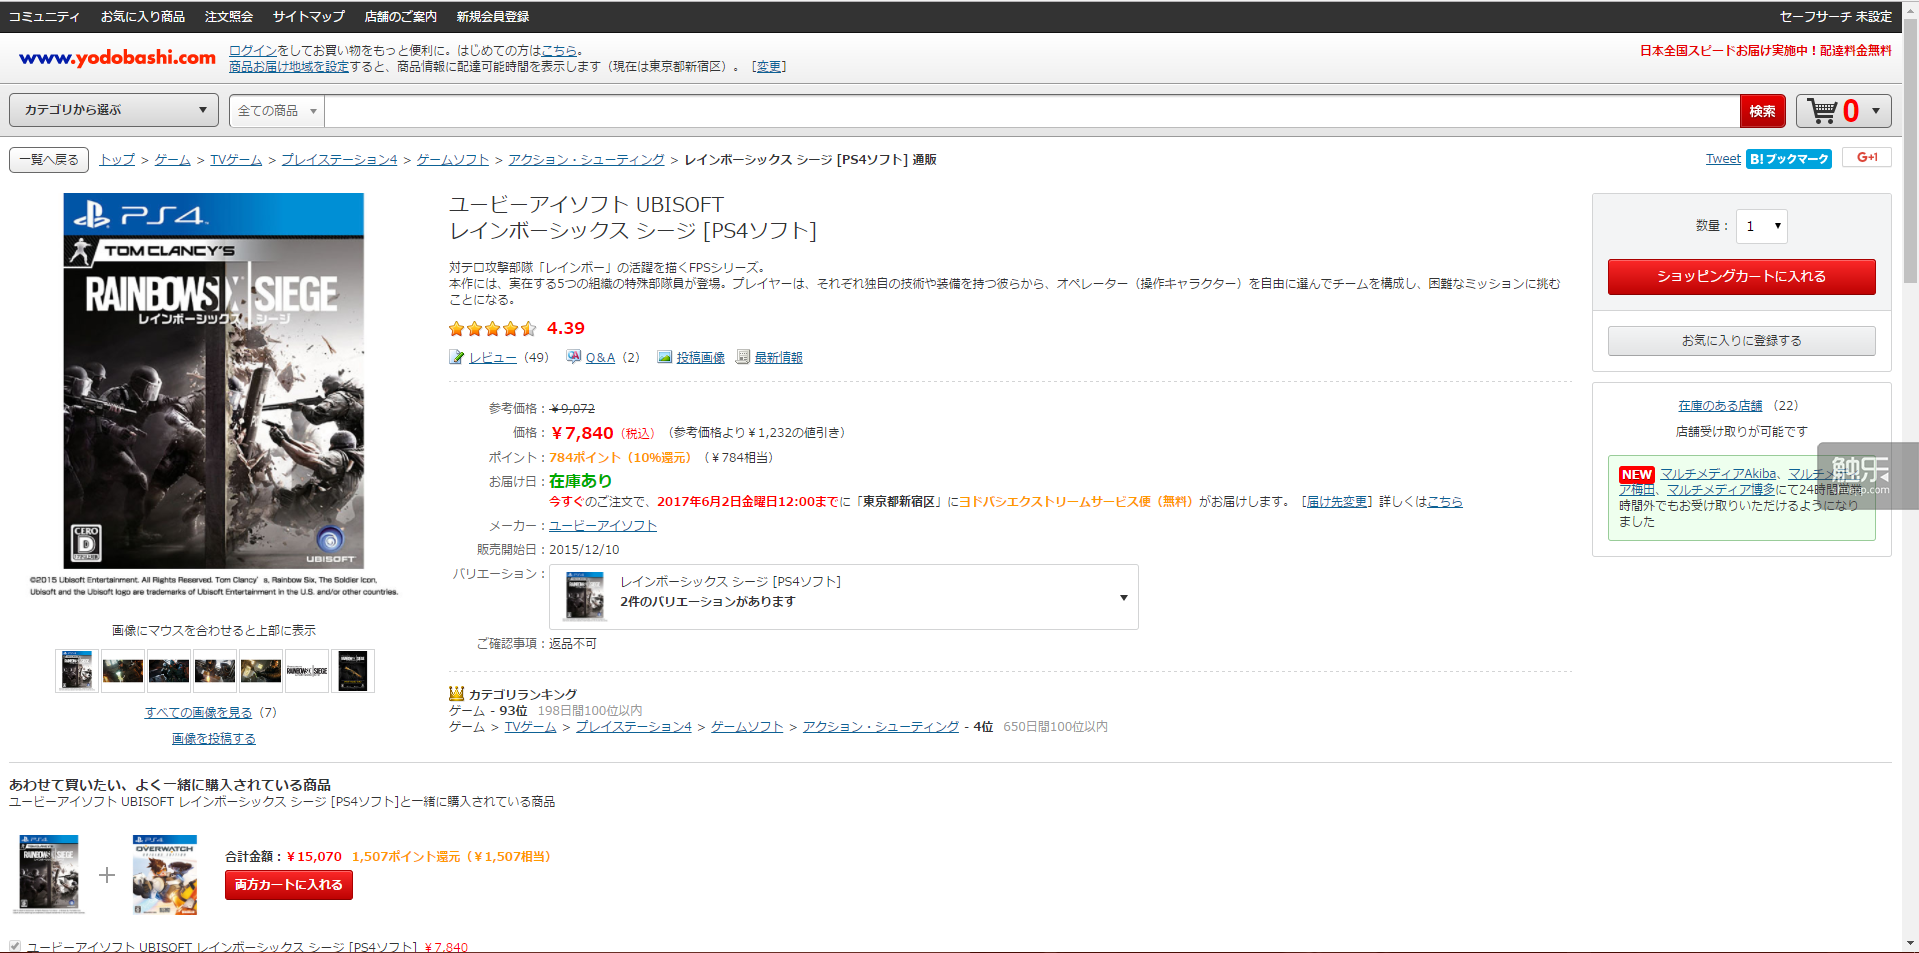Click the Q&A speech bubble icon
Viewport: 1919px width, 953px height.
(x=573, y=357)
